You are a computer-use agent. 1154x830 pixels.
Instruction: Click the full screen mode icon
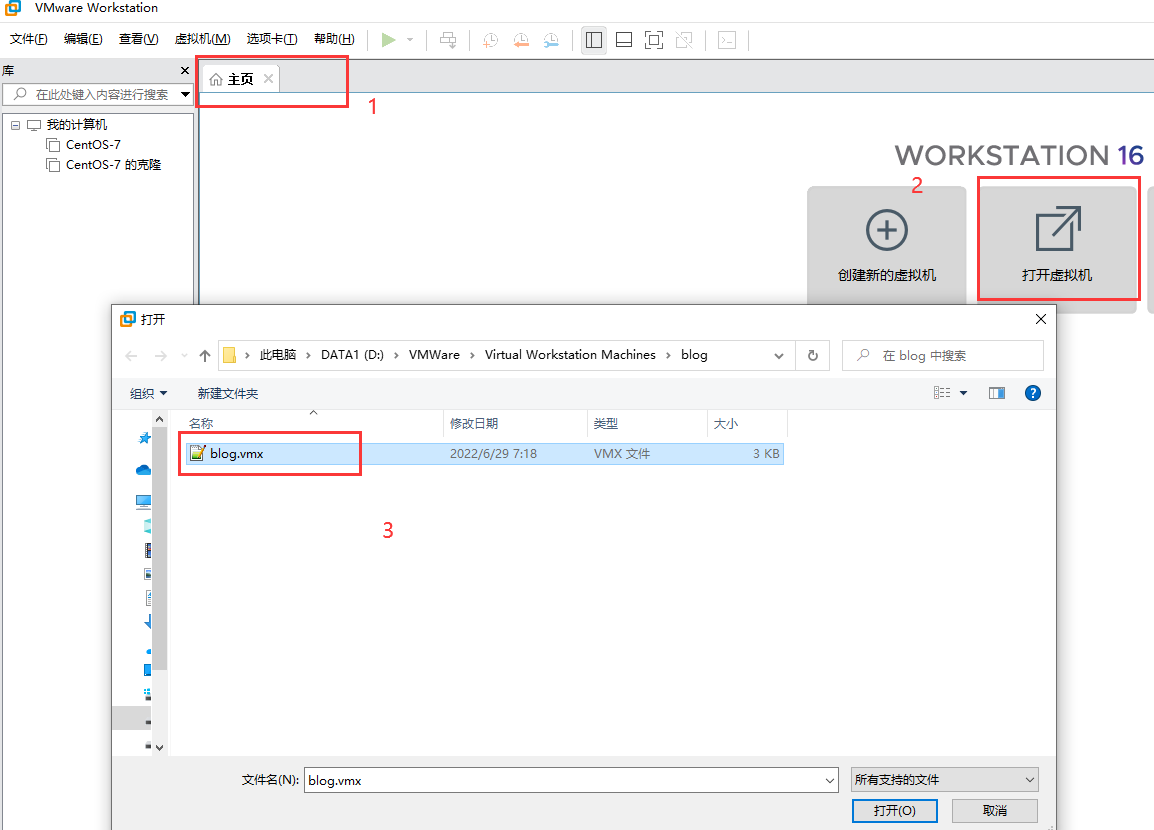(x=654, y=40)
